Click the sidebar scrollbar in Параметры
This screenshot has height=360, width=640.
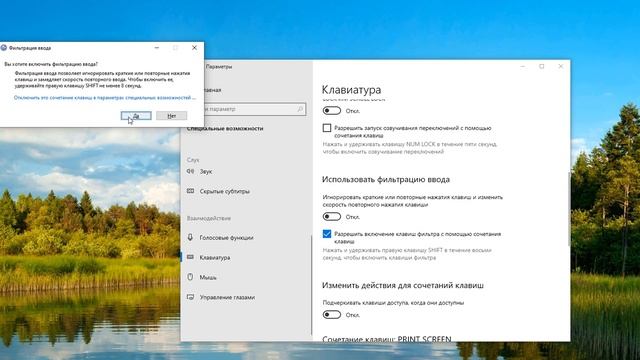pos(311,285)
